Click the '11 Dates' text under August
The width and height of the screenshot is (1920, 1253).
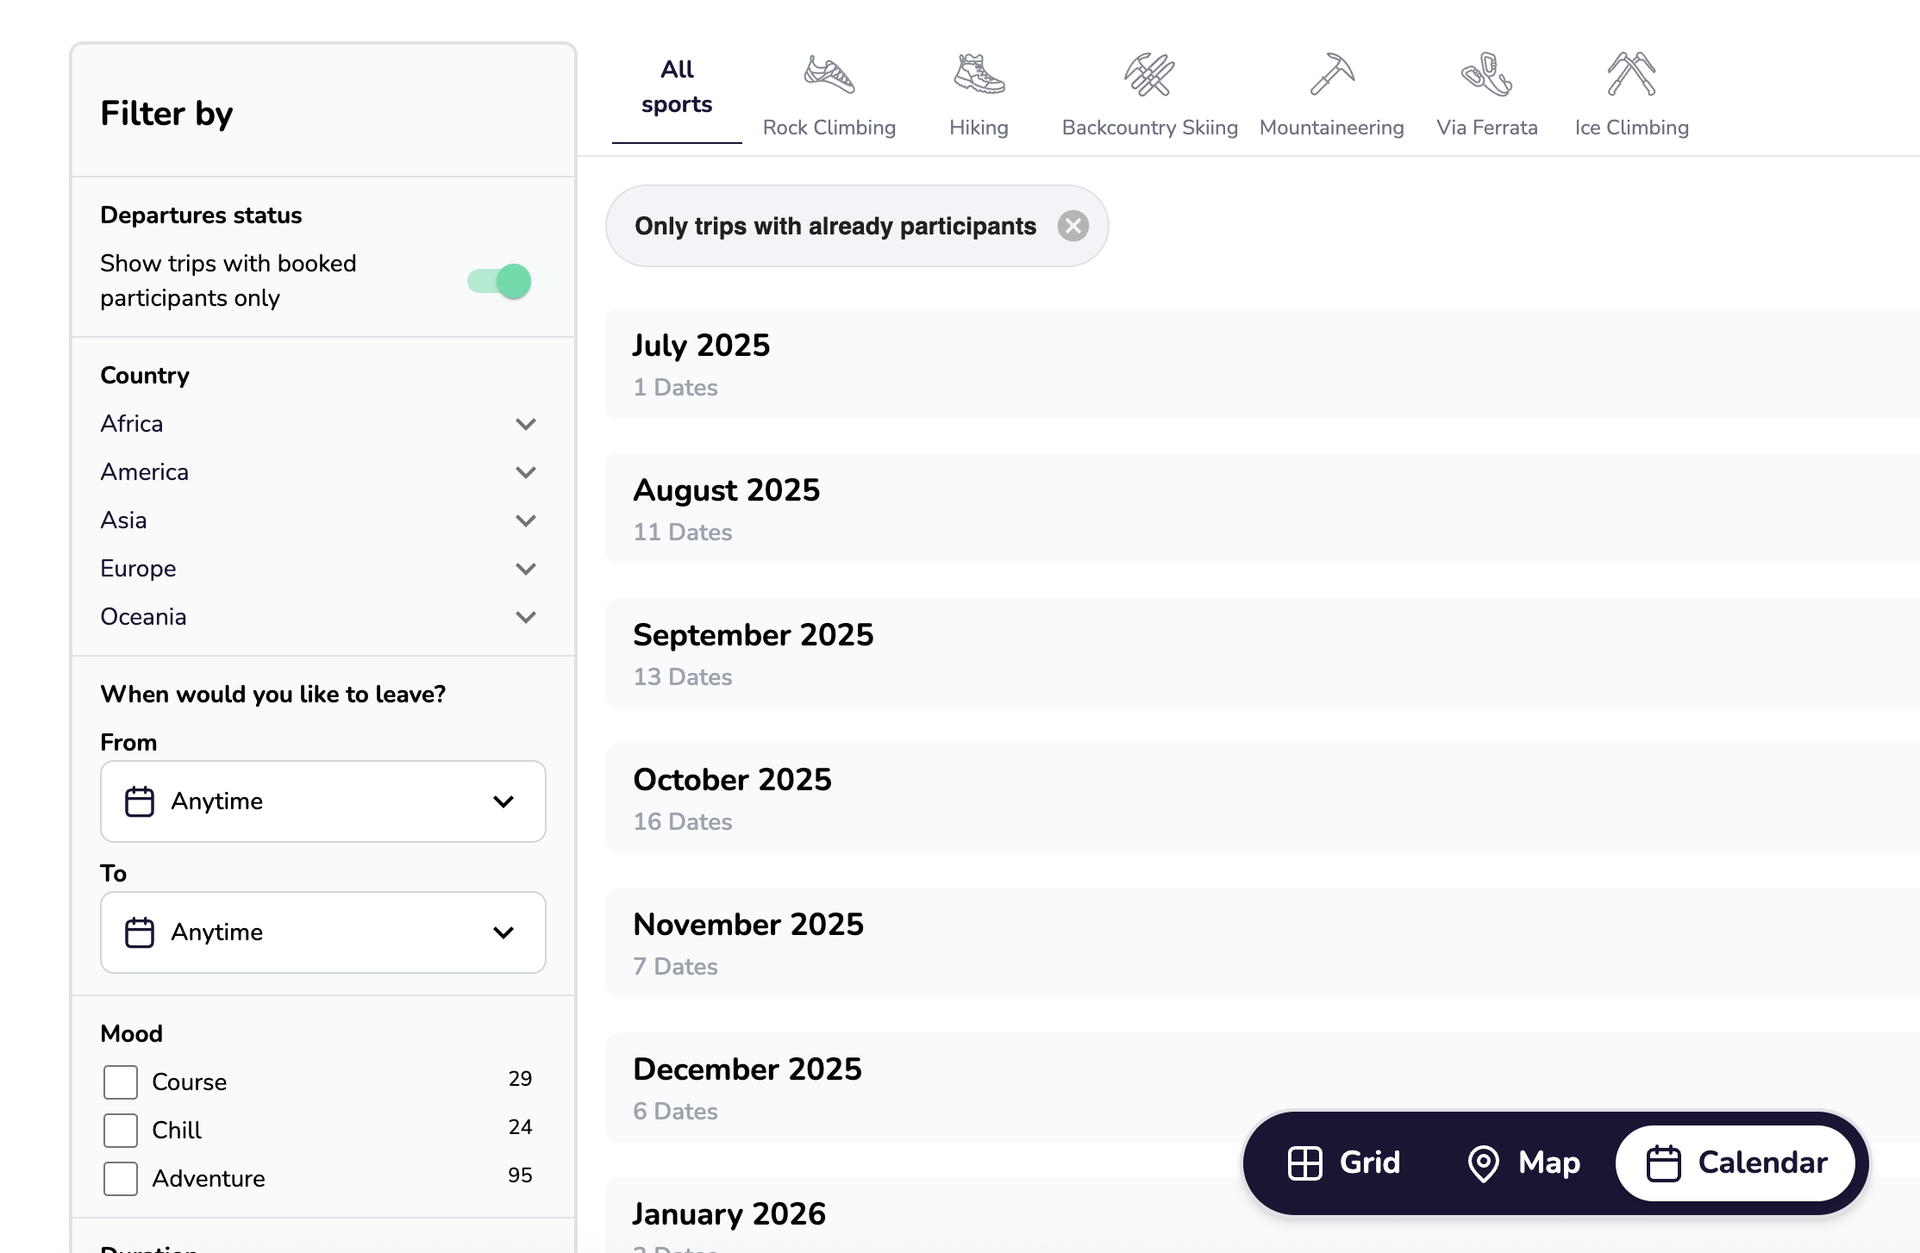click(x=683, y=532)
